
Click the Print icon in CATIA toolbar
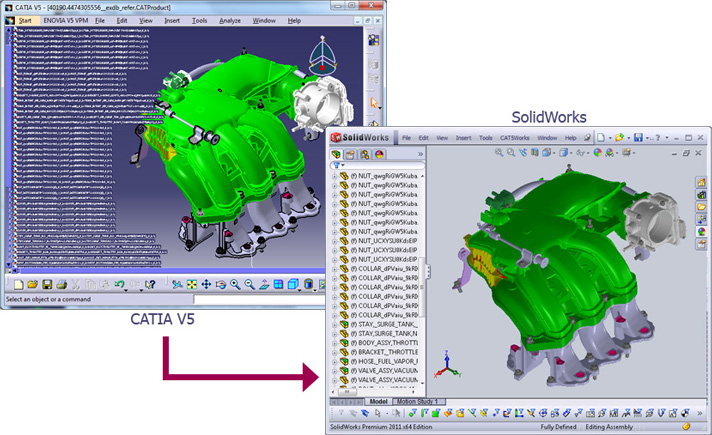[x=61, y=285]
